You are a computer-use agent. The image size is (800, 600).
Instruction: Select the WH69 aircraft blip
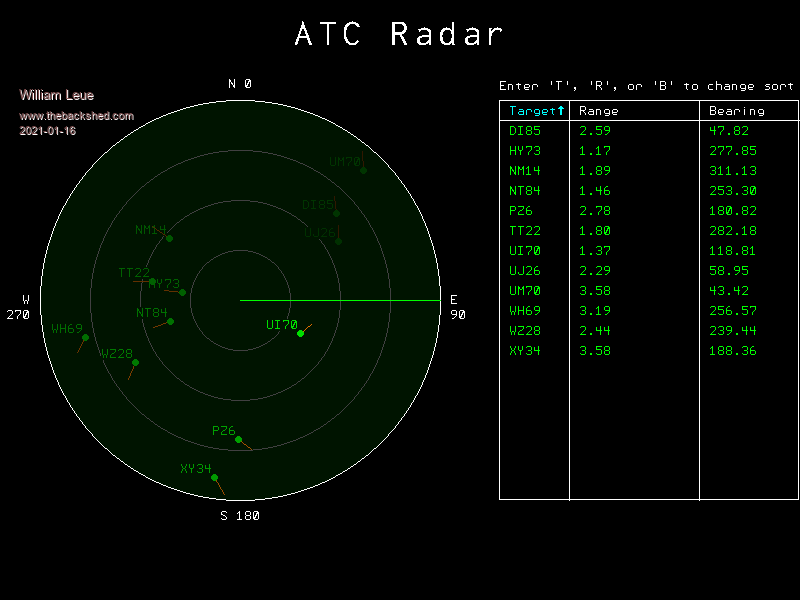[x=85, y=337]
